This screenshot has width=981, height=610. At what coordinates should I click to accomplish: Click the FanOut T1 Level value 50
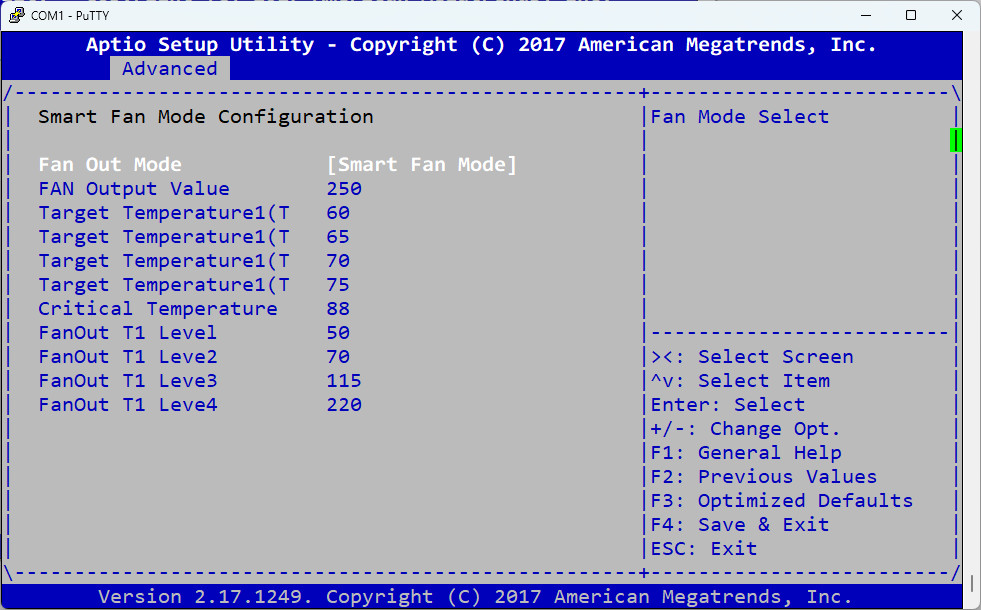338,332
